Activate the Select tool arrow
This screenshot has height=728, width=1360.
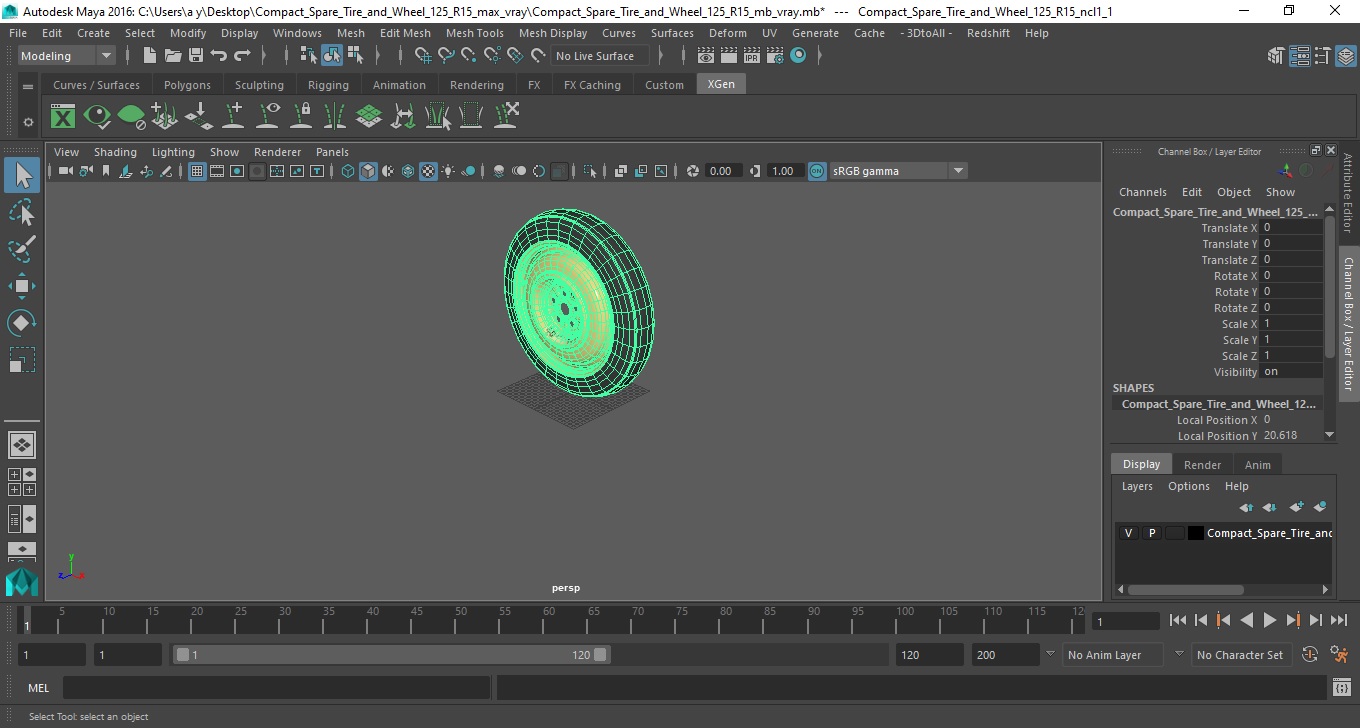[x=22, y=176]
